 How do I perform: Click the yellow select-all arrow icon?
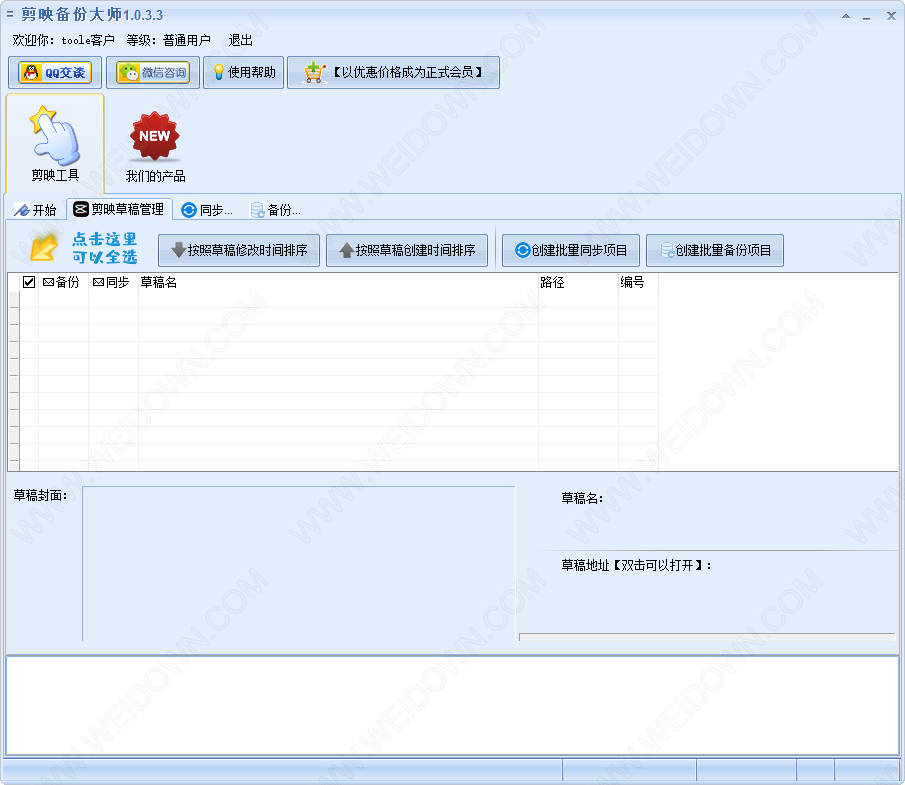point(44,248)
